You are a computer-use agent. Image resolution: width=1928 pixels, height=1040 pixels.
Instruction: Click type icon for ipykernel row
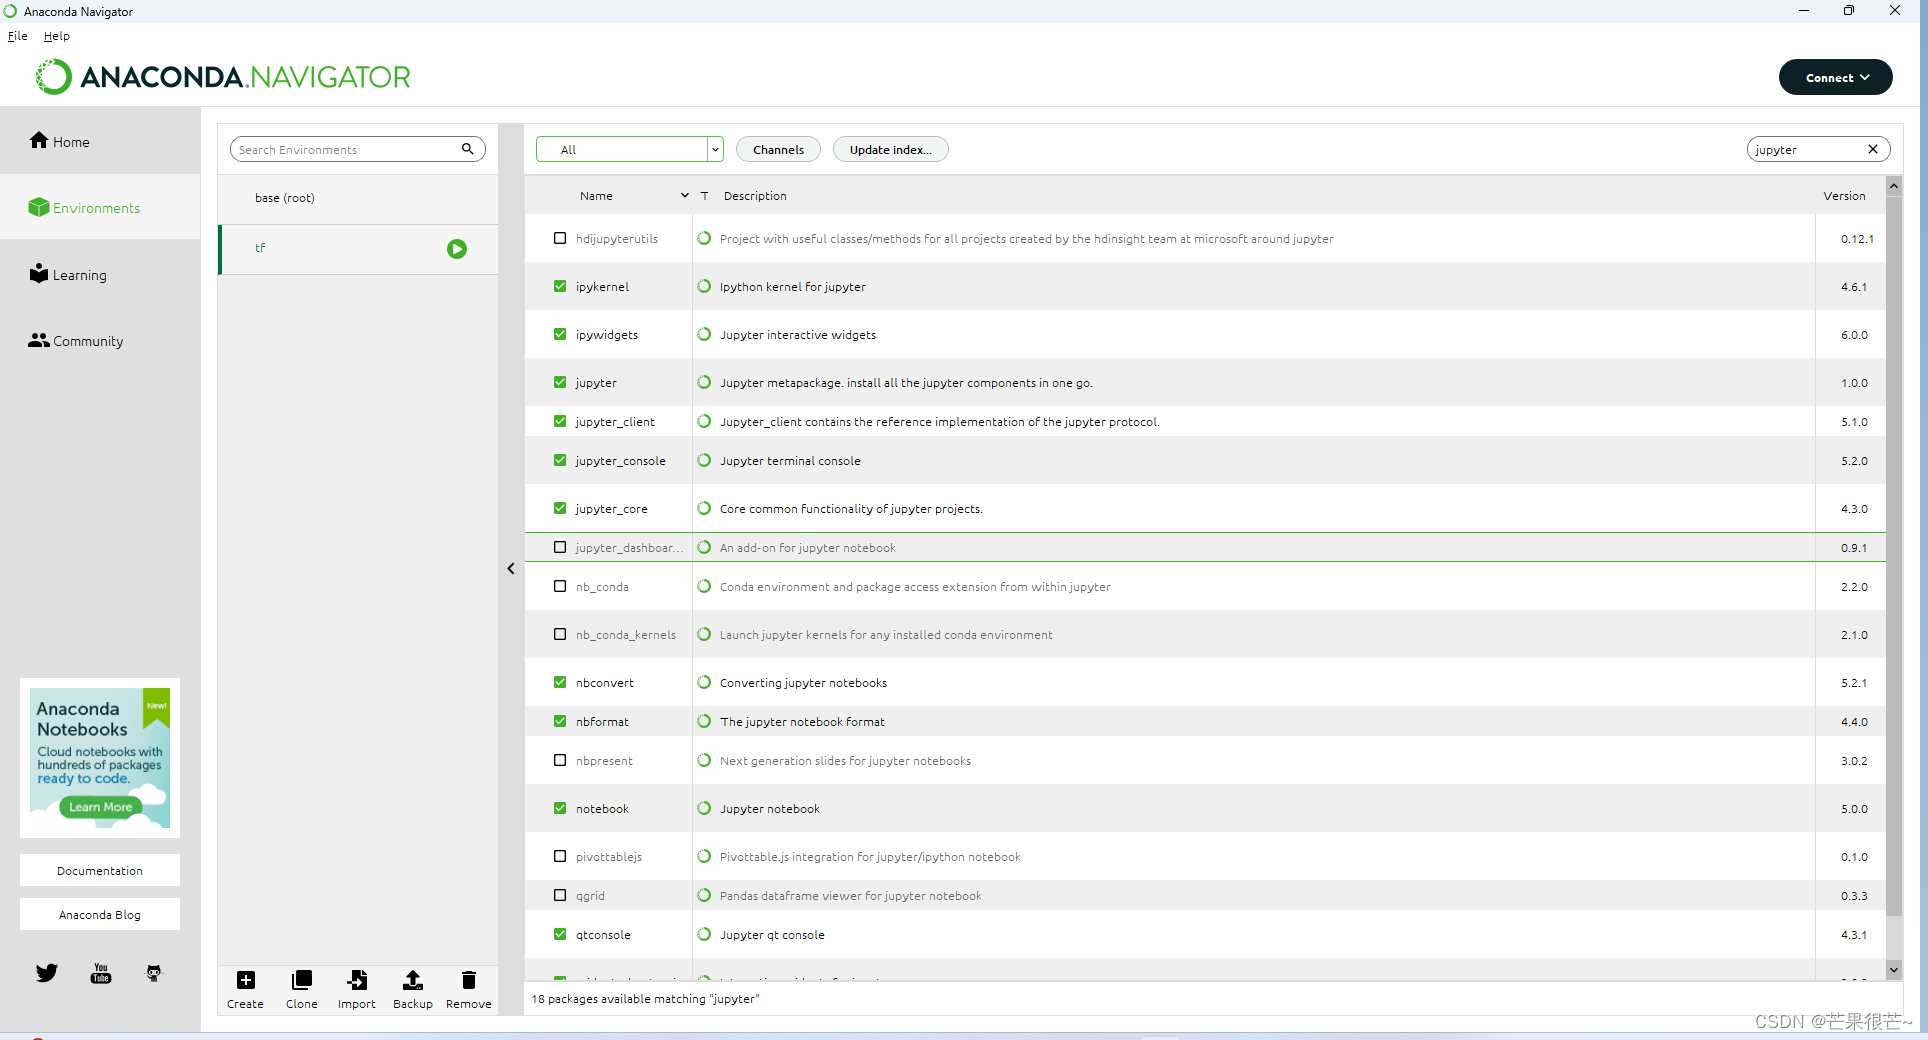704,286
